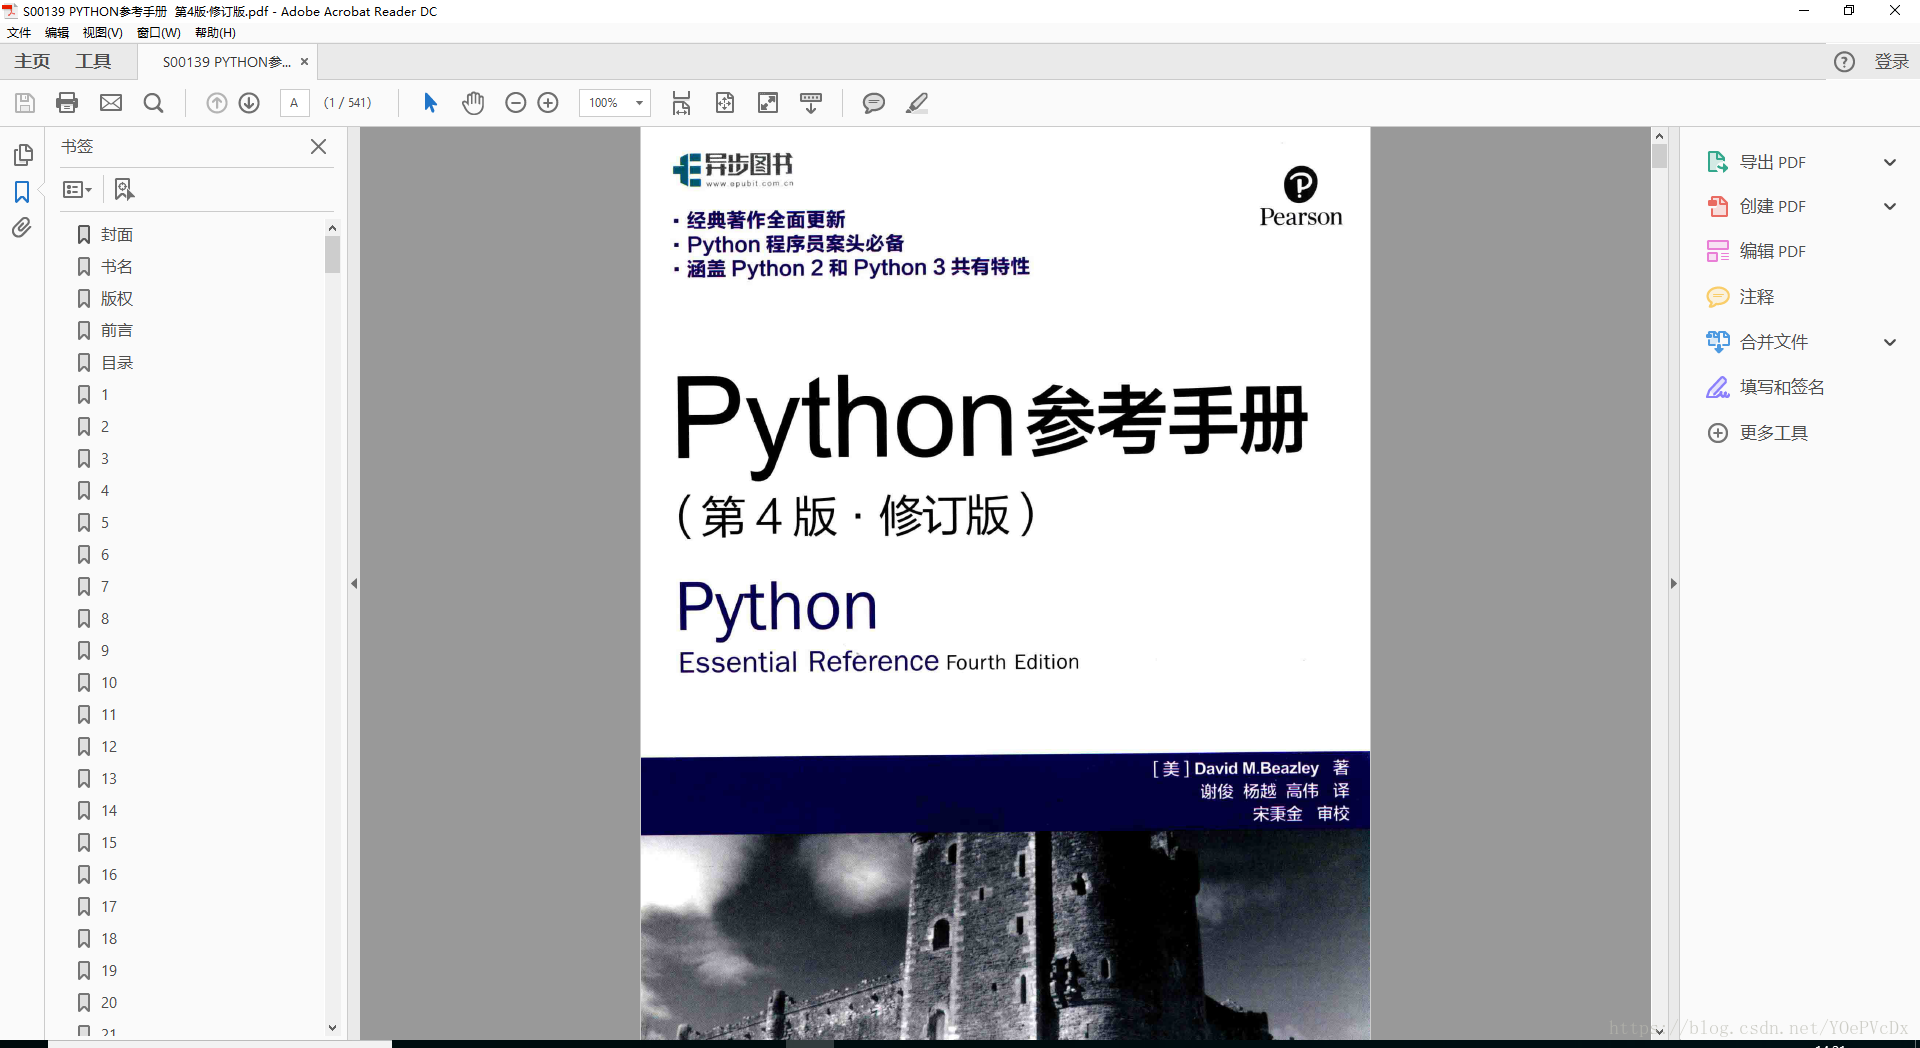Screen dimensions: 1920x1048
Task: Switch to the 工具 tab
Action: click(x=93, y=62)
